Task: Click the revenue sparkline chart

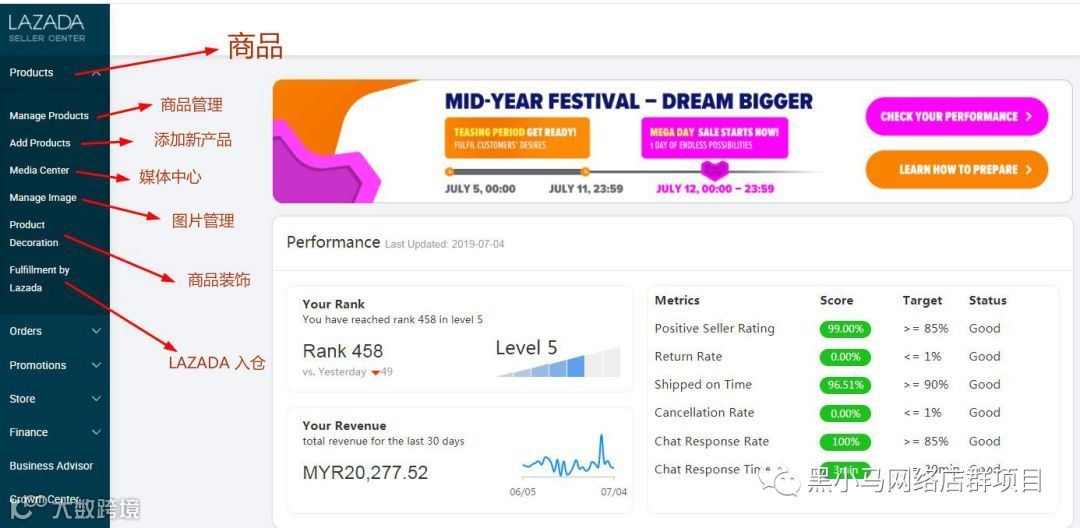Action: click(568, 457)
